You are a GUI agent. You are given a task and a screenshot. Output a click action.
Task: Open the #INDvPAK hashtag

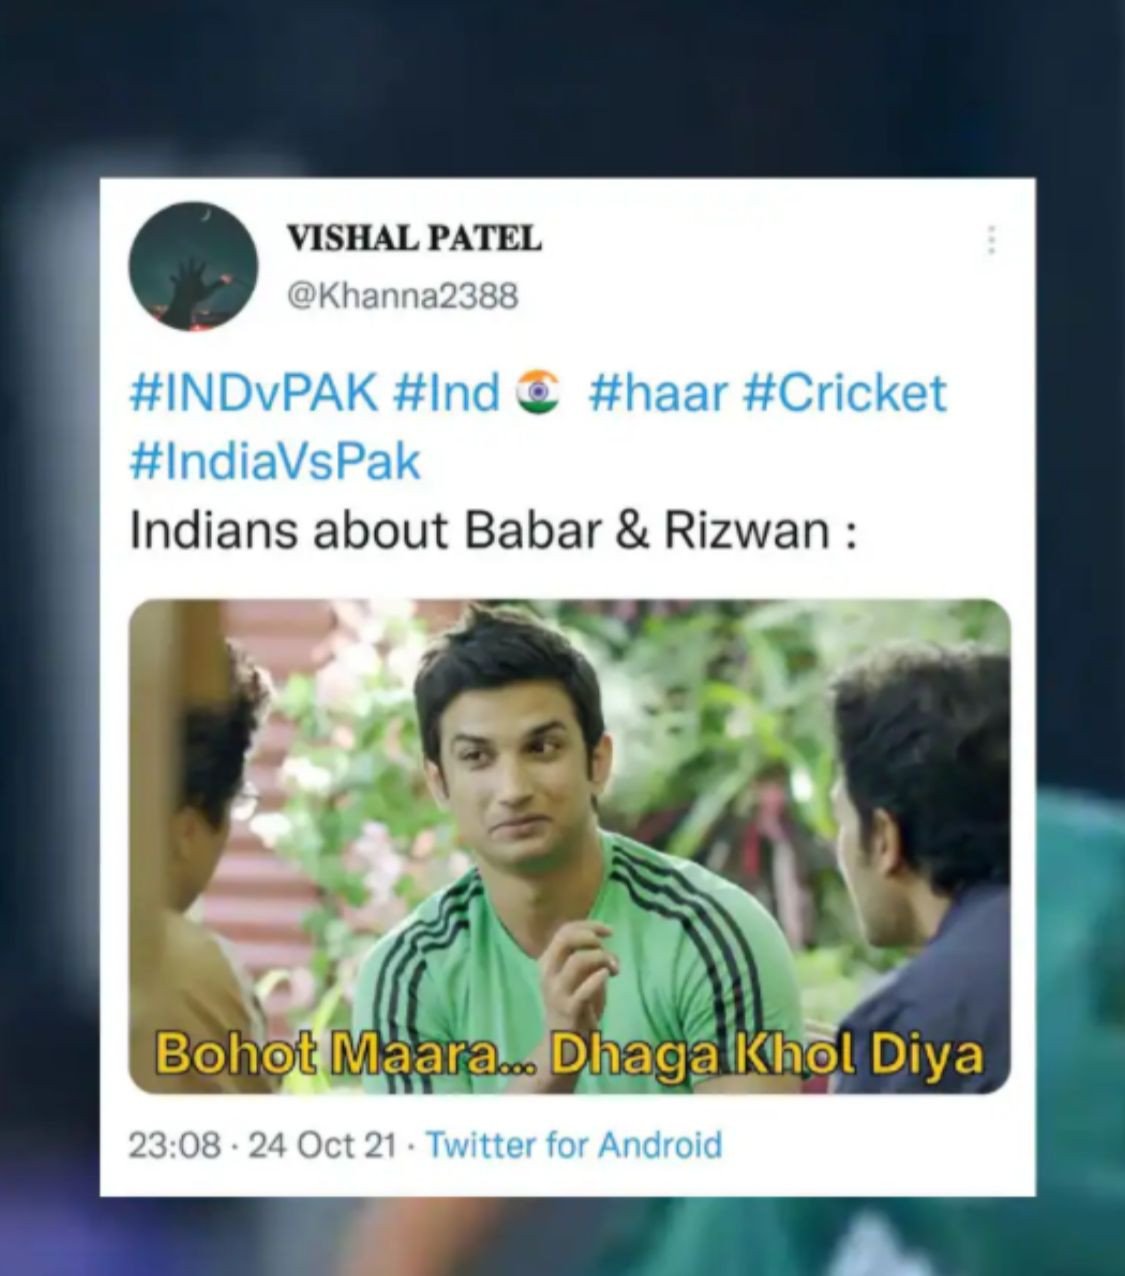click(x=254, y=392)
